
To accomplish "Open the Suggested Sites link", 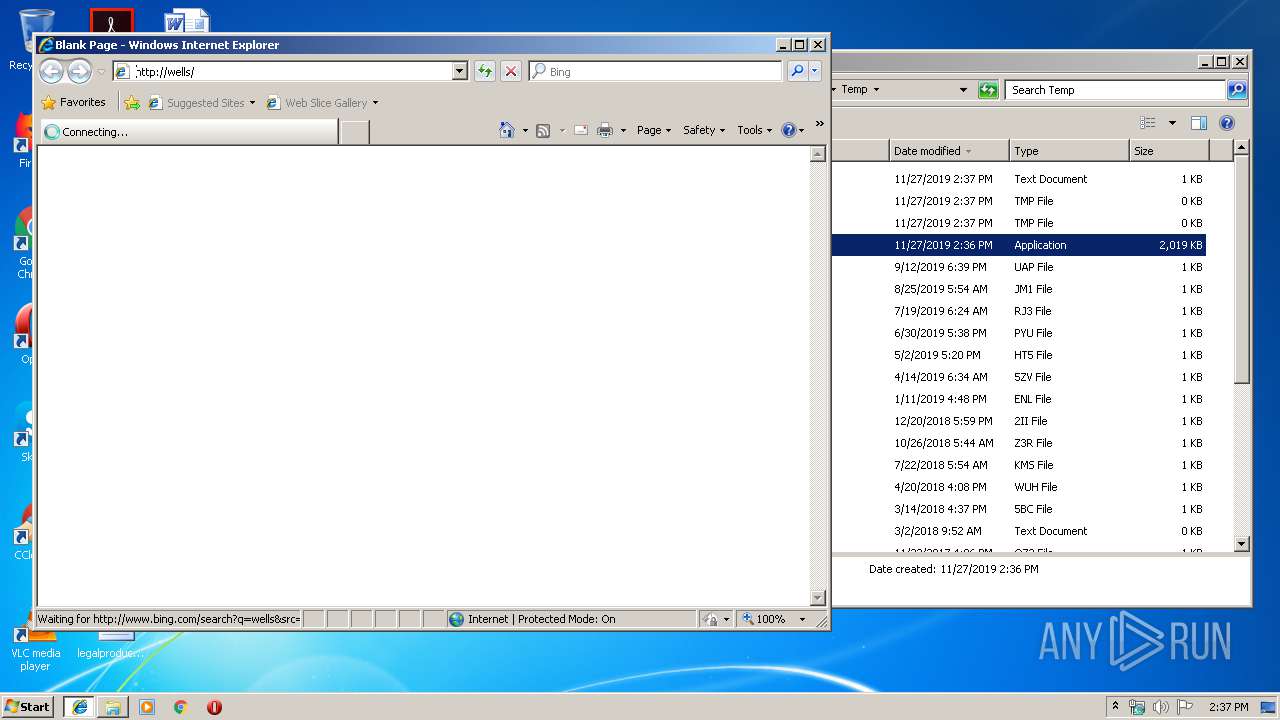I will (x=201, y=102).
